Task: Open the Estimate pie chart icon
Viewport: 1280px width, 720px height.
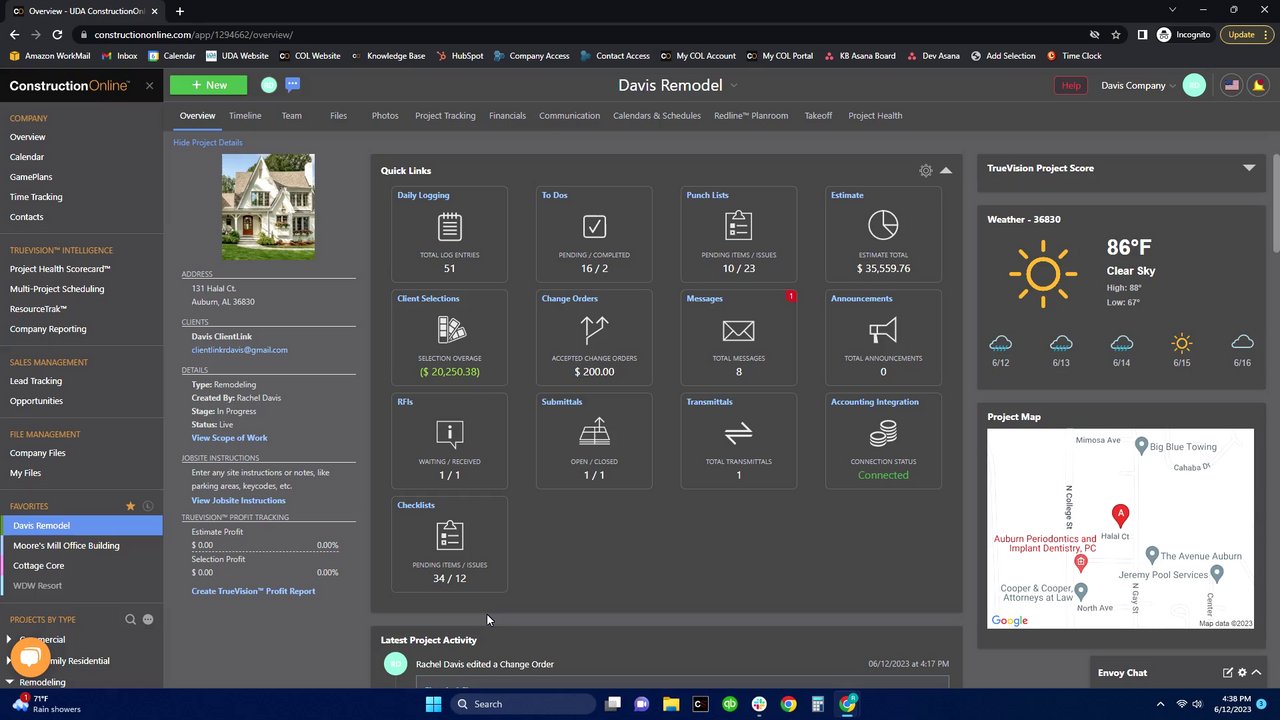Action: 883,225
